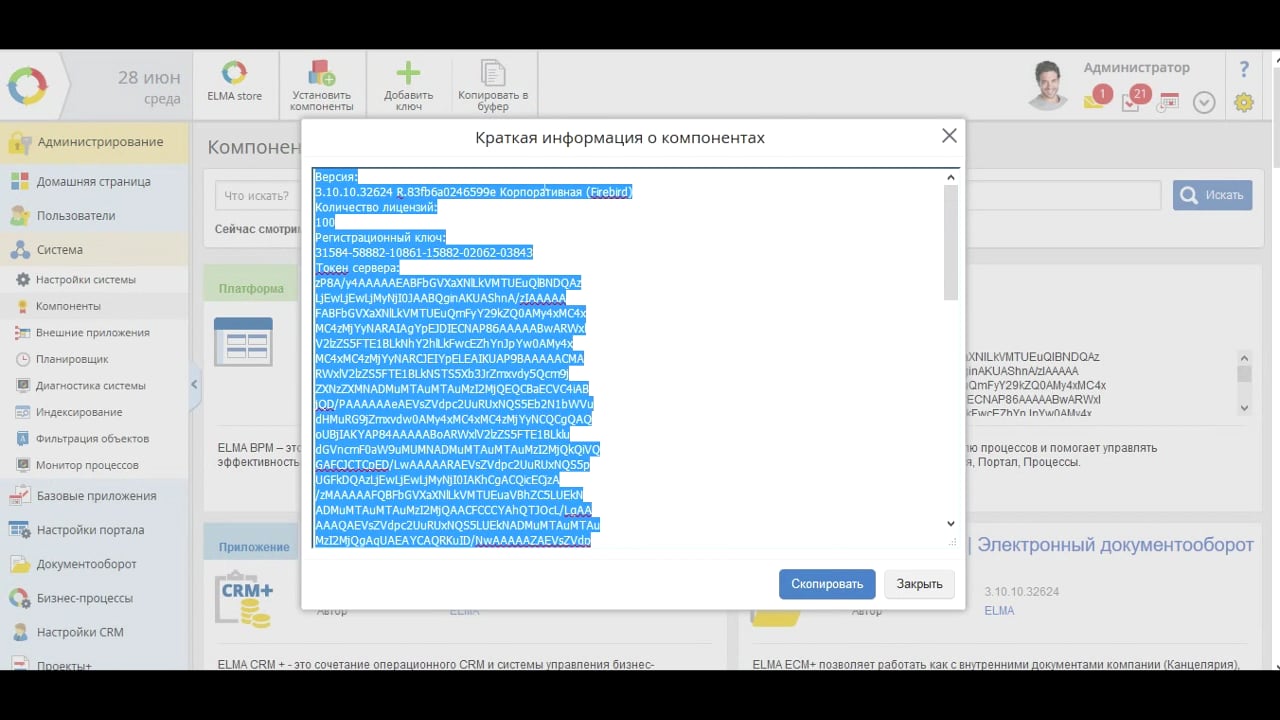Open the help question mark
The height and width of the screenshot is (720, 1280).
(x=1244, y=69)
